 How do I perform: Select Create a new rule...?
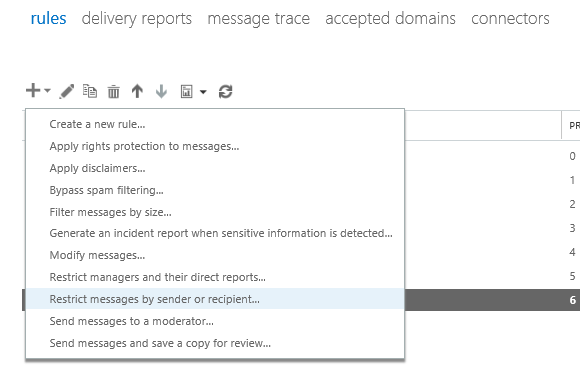(x=215, y=124)
